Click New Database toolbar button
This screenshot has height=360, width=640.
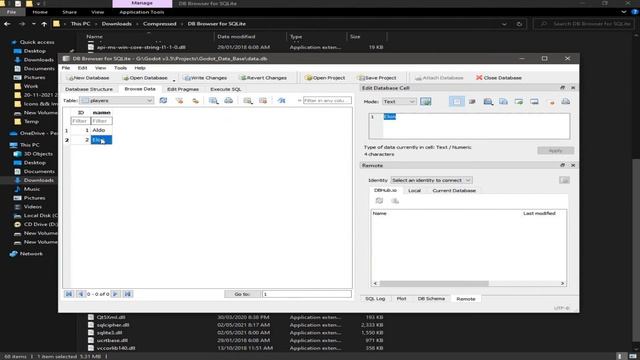88,78
